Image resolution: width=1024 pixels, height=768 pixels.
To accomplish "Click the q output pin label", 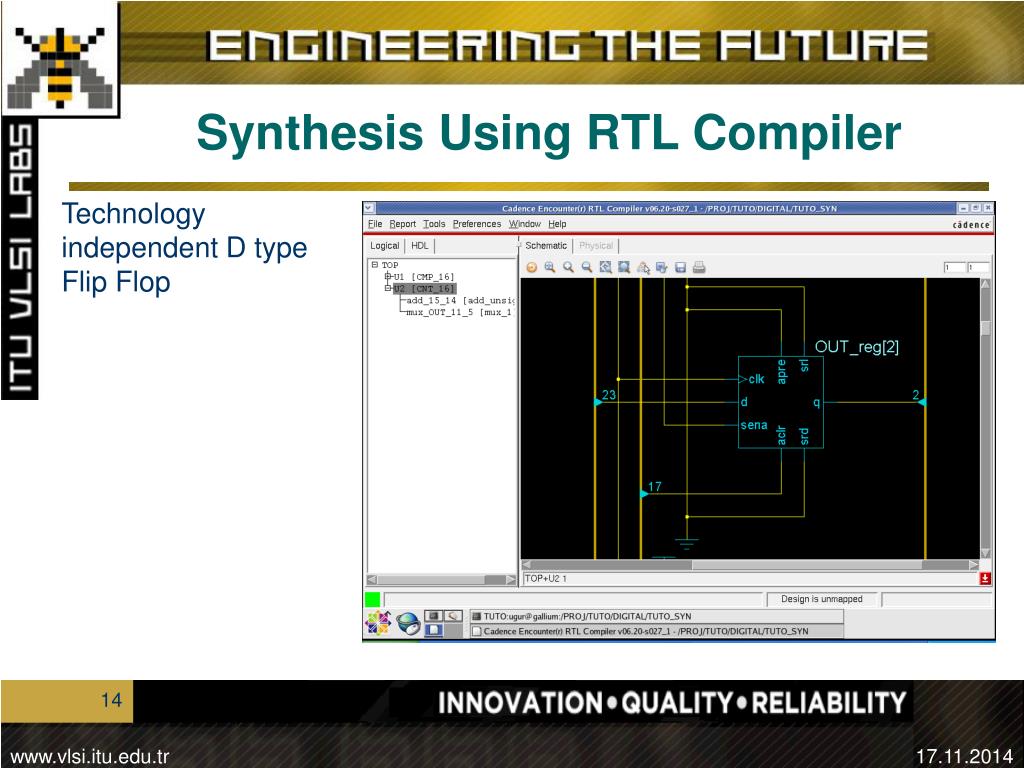I will (816, 402).
